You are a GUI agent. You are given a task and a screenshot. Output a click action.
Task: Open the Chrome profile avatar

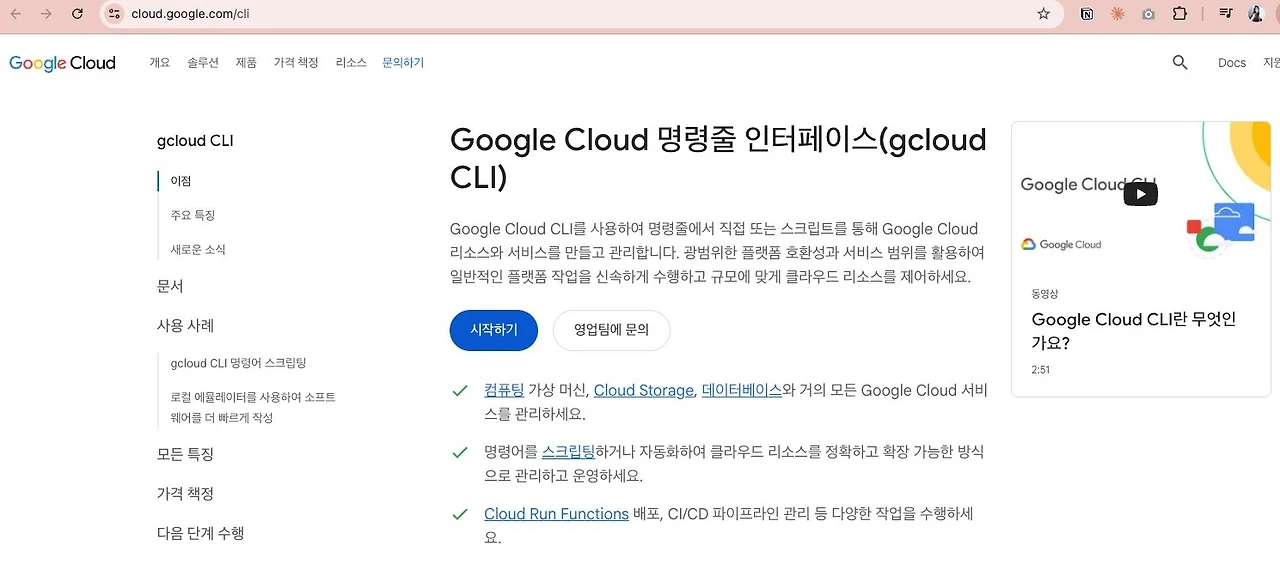(1255, 14)
